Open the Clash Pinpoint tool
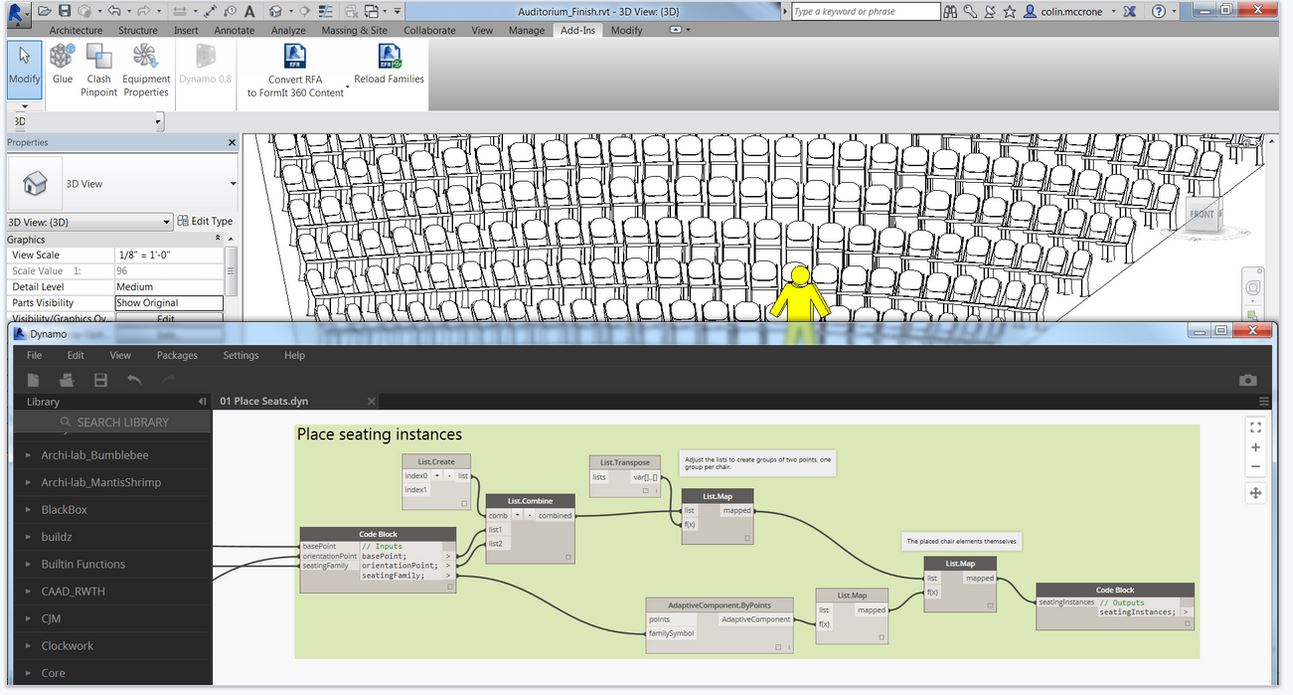The height and width of the screenshot is (695, 1293). point(99,64)
